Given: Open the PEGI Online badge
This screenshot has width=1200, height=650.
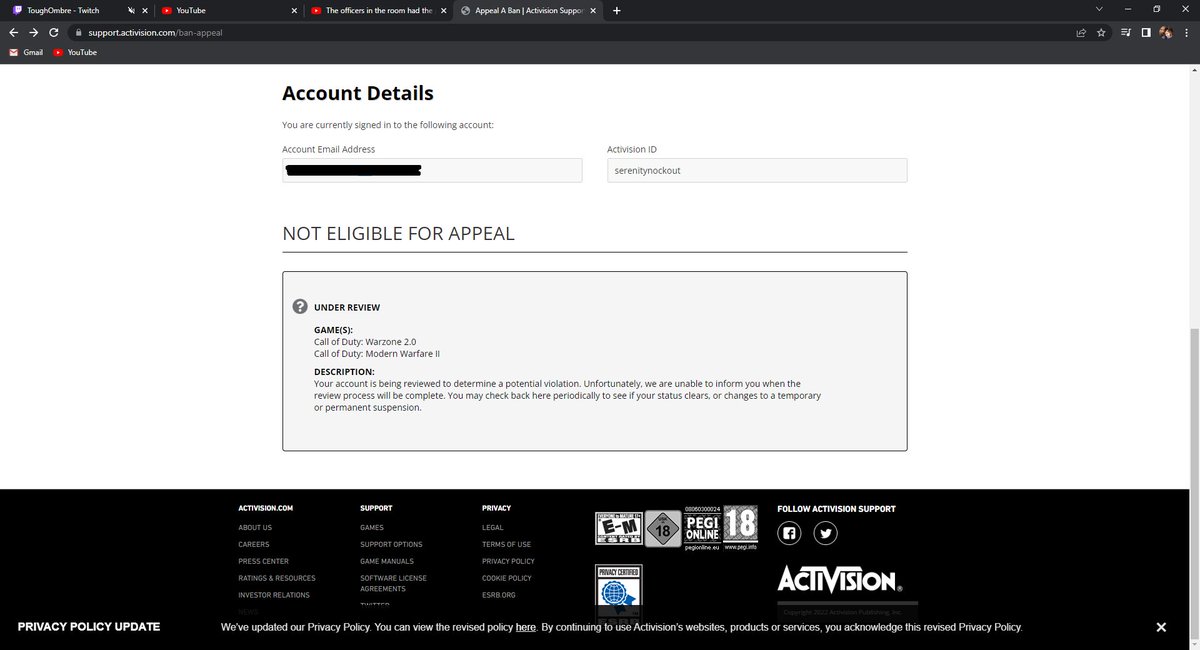Looking at the screenshot, I should pyautogui.click(x=703, y=528).
